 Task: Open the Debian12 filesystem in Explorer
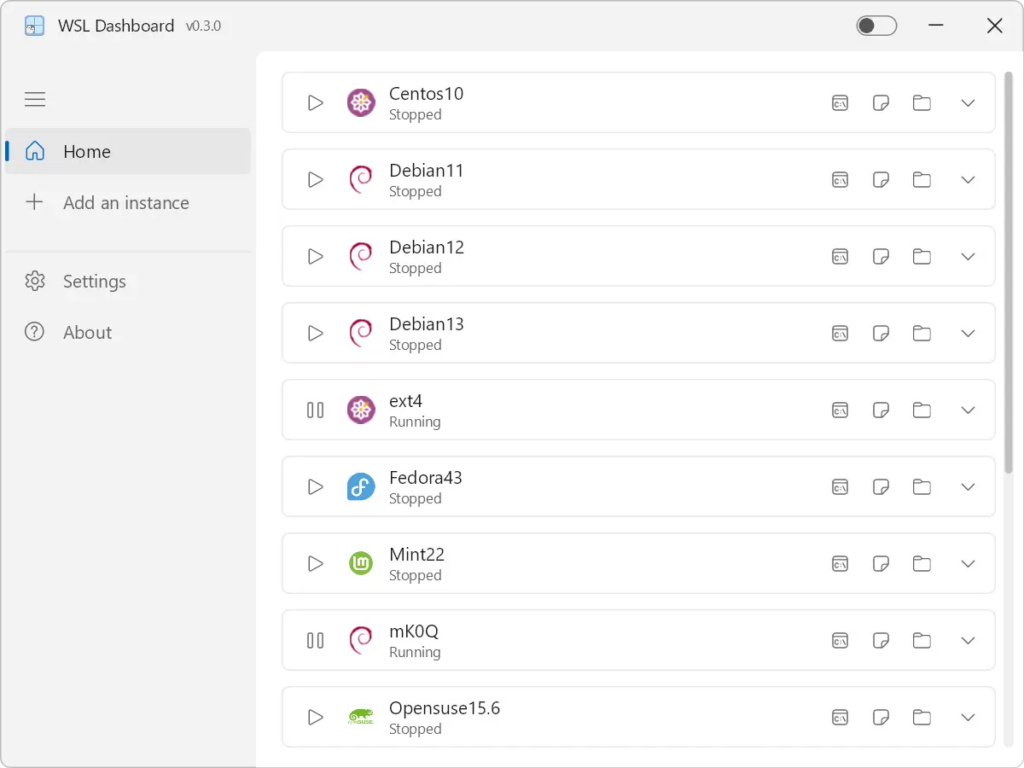921,256
